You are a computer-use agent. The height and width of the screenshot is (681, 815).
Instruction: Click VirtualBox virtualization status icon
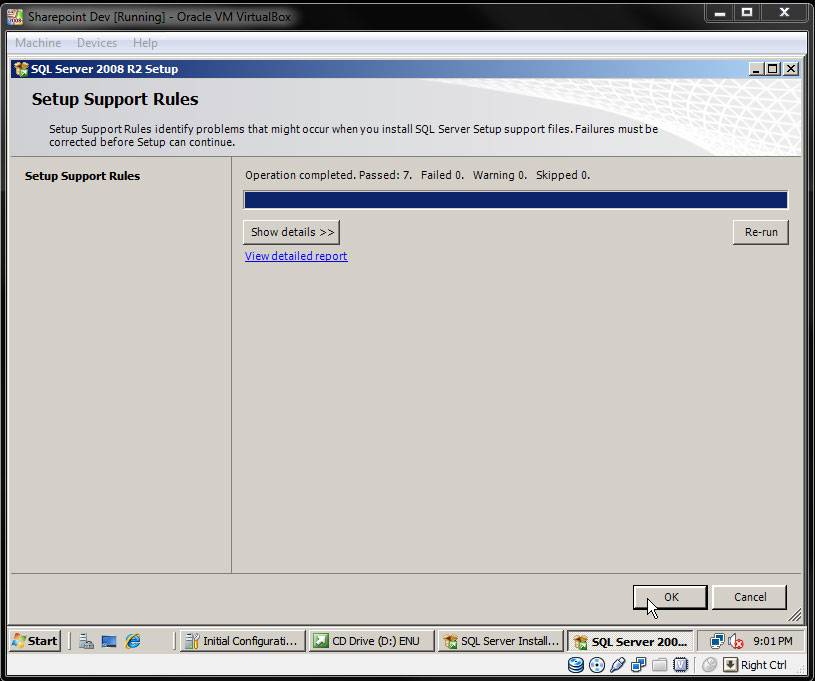(680, 665)
